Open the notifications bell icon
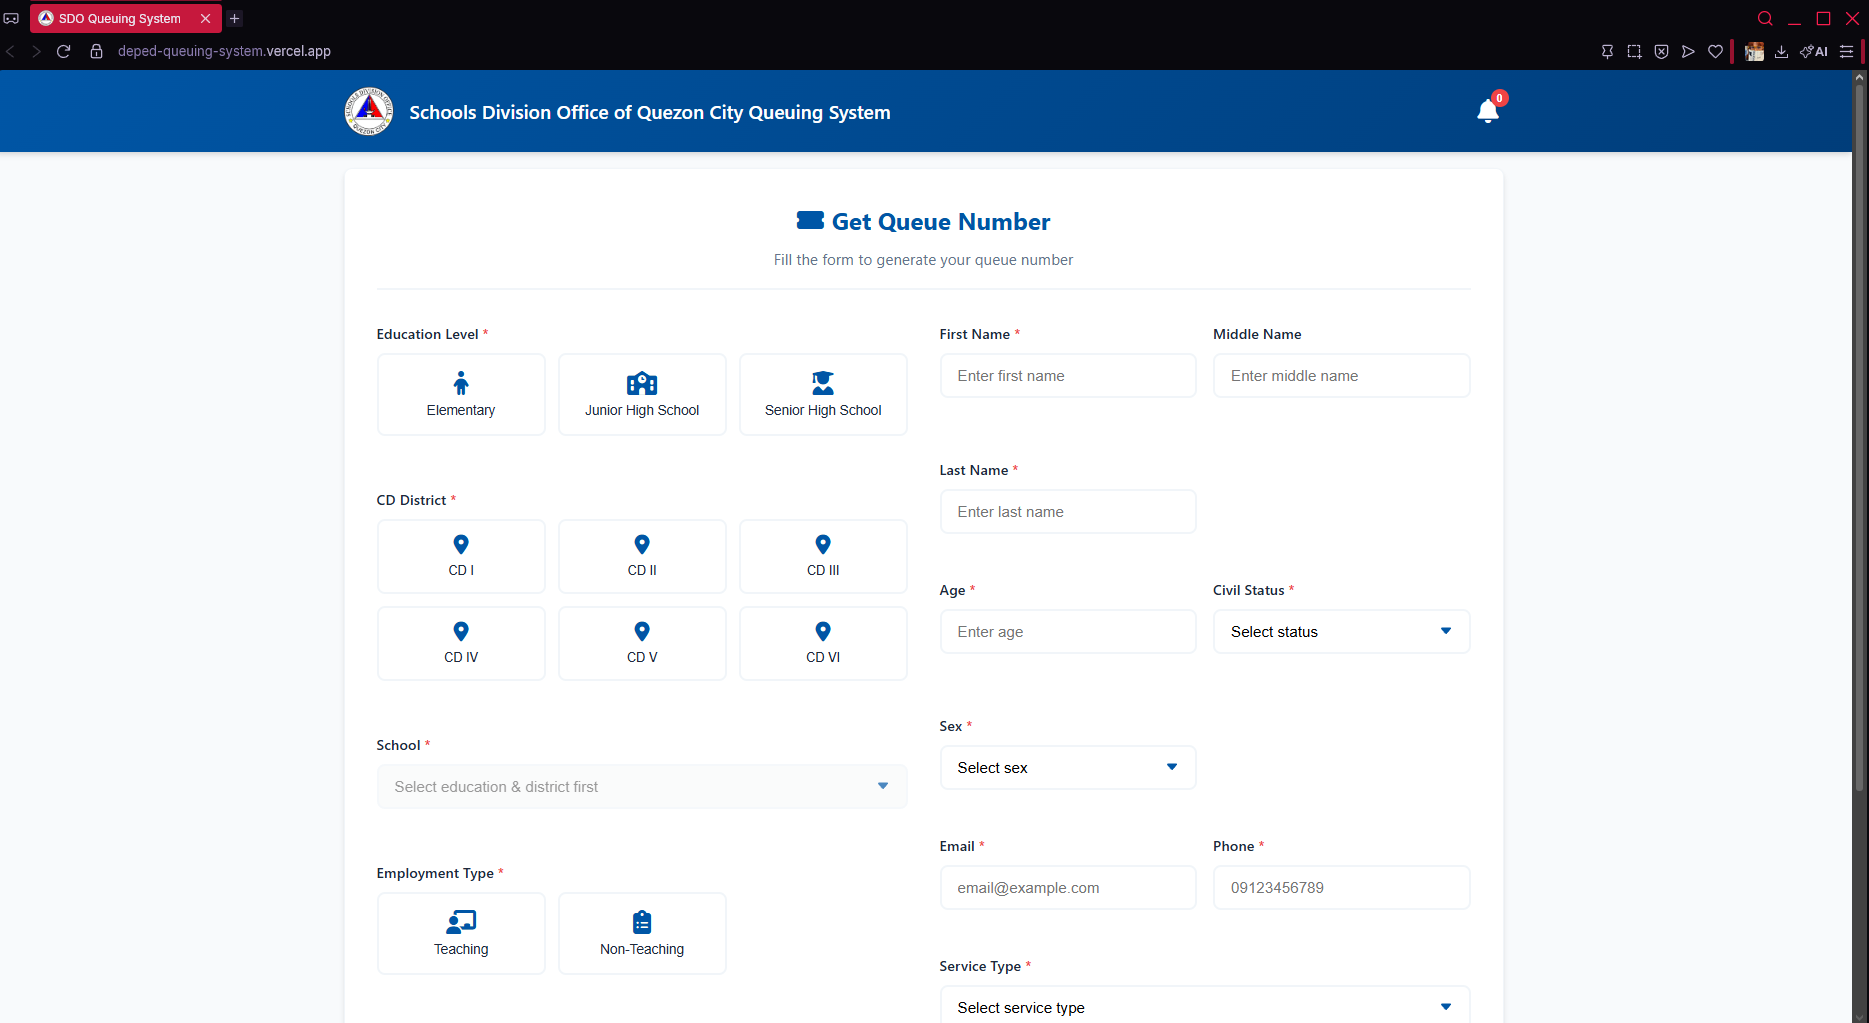1869x1023 pixels. [x=1488, y=111]
